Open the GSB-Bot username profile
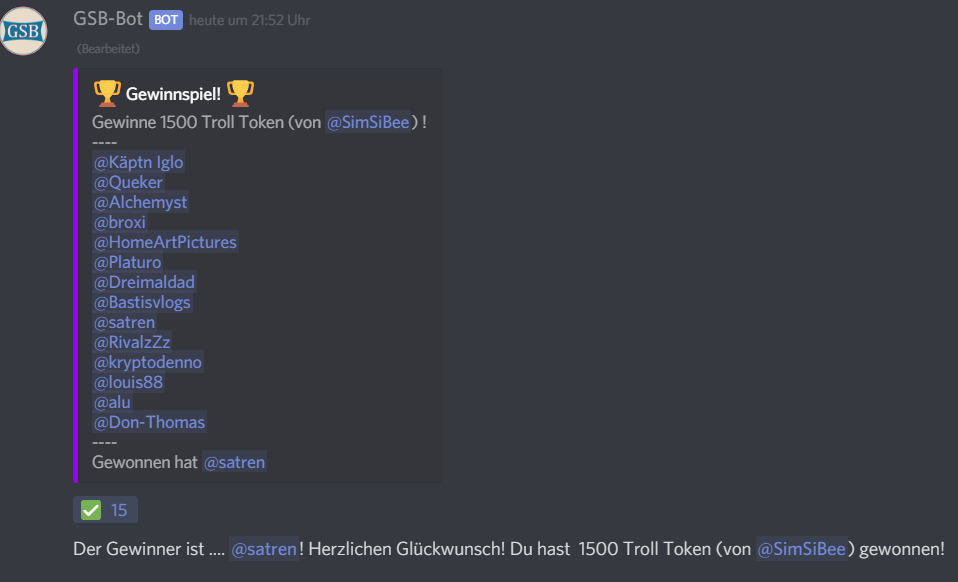 click(108, 19)
